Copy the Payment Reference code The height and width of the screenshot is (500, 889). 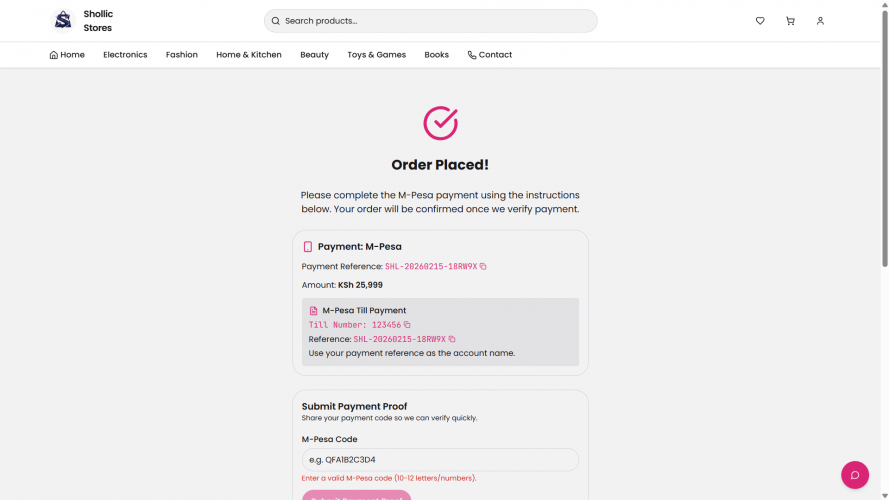(483, 267)
